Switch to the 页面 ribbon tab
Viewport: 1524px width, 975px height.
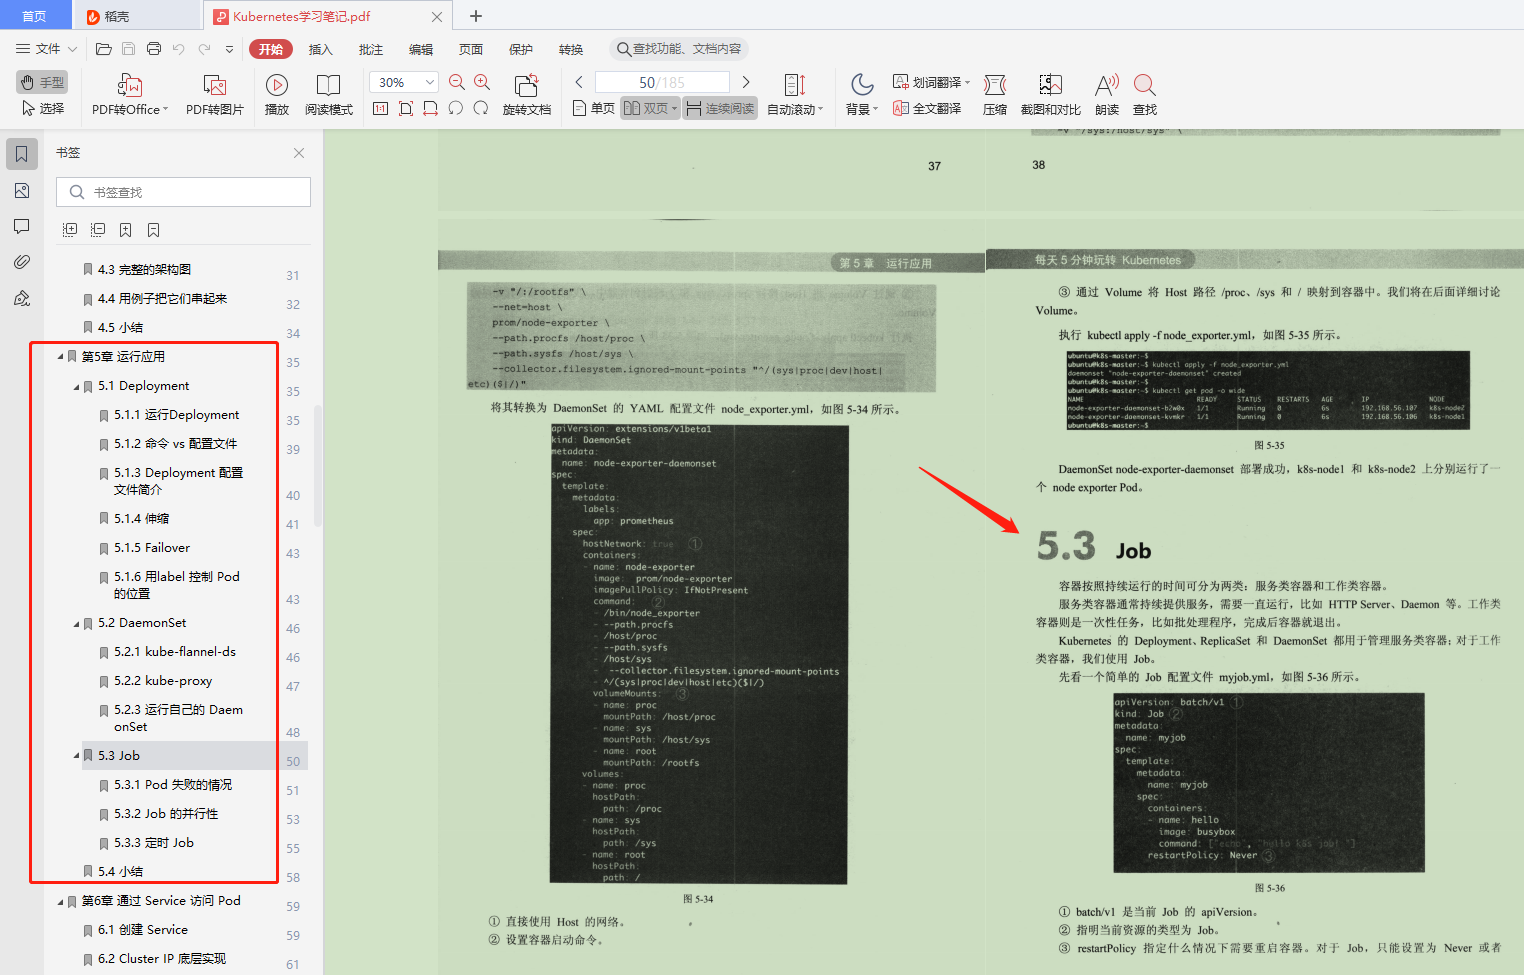tap(471, 49)
